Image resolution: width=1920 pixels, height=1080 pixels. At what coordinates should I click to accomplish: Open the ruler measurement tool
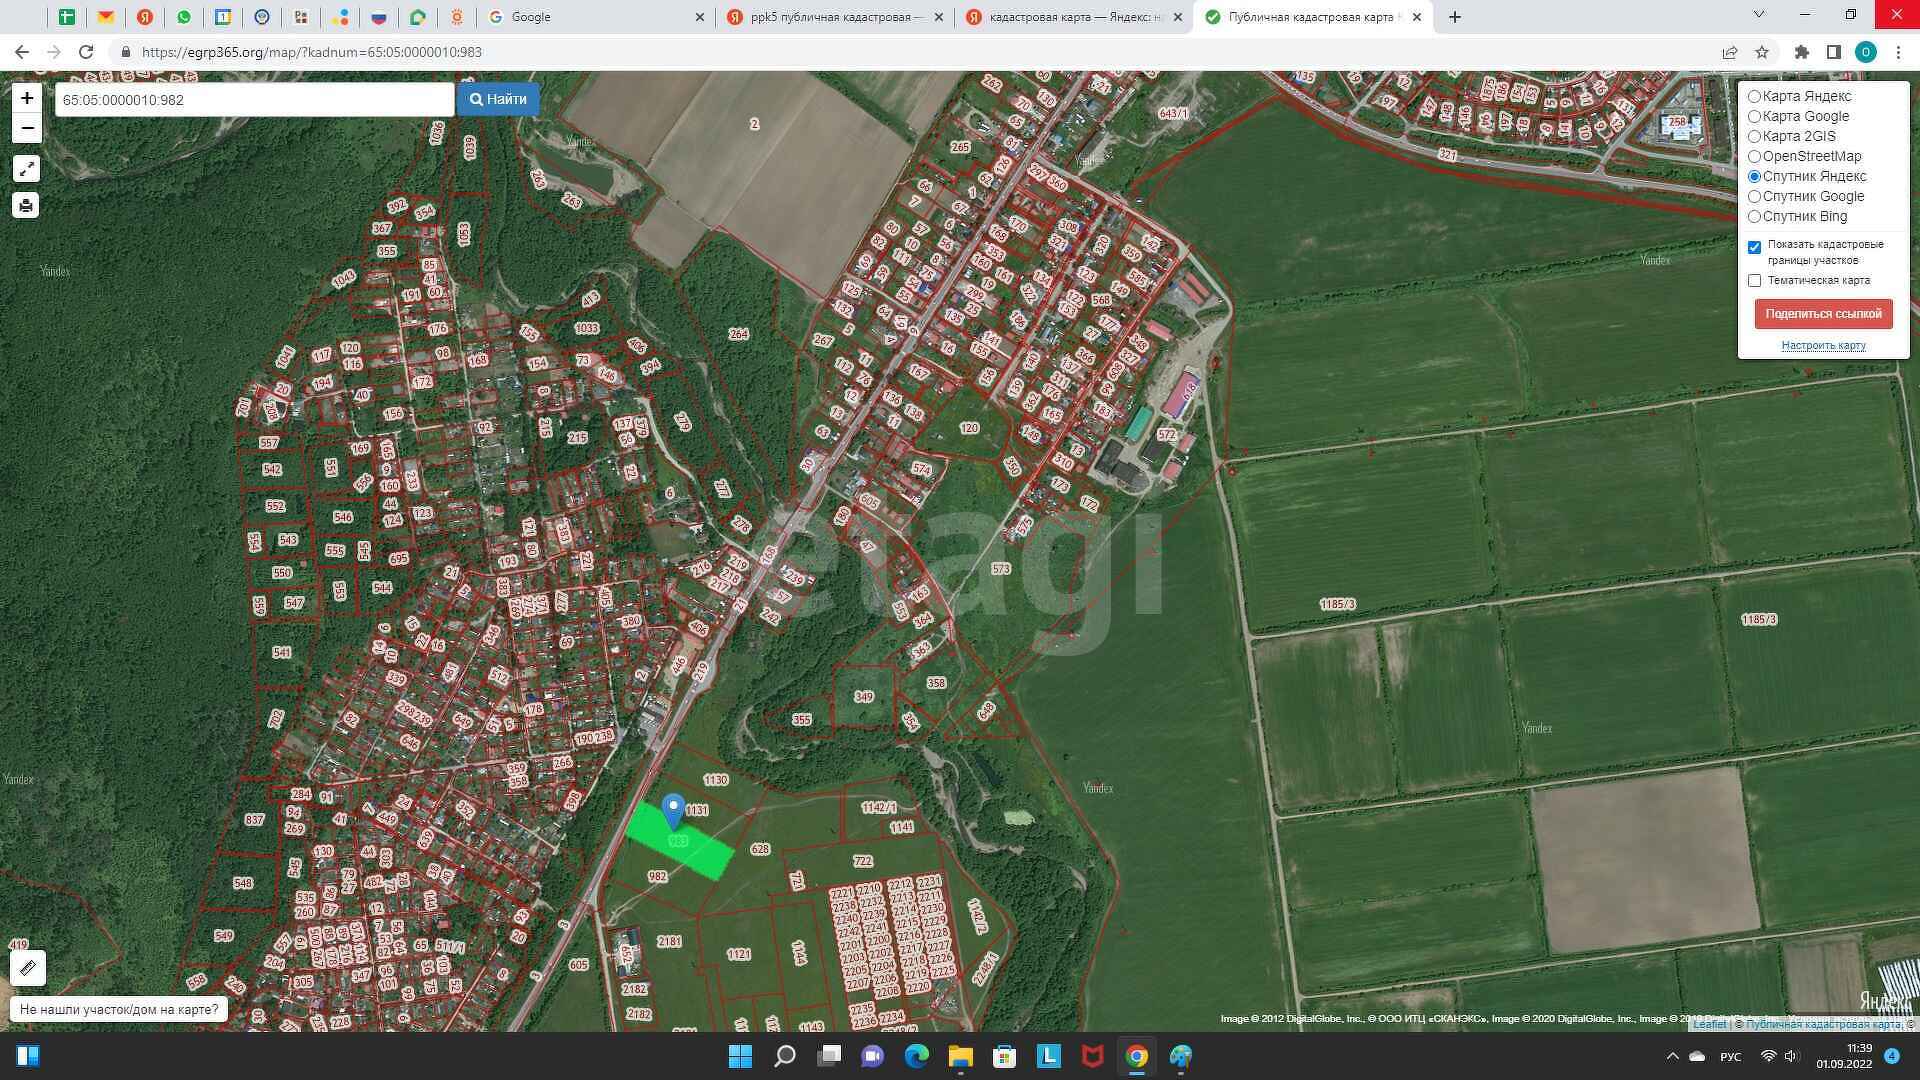pos(28,967)
